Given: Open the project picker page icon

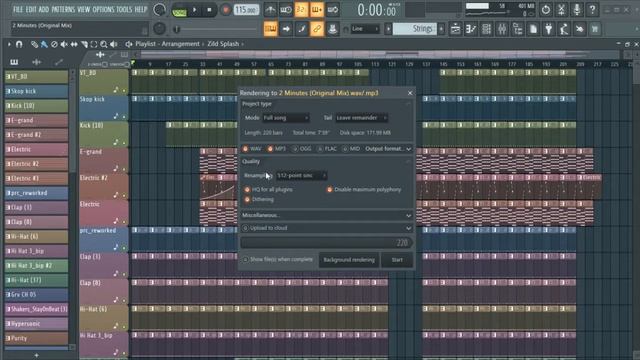Looking at the screenshot, I should click(533, 29).
